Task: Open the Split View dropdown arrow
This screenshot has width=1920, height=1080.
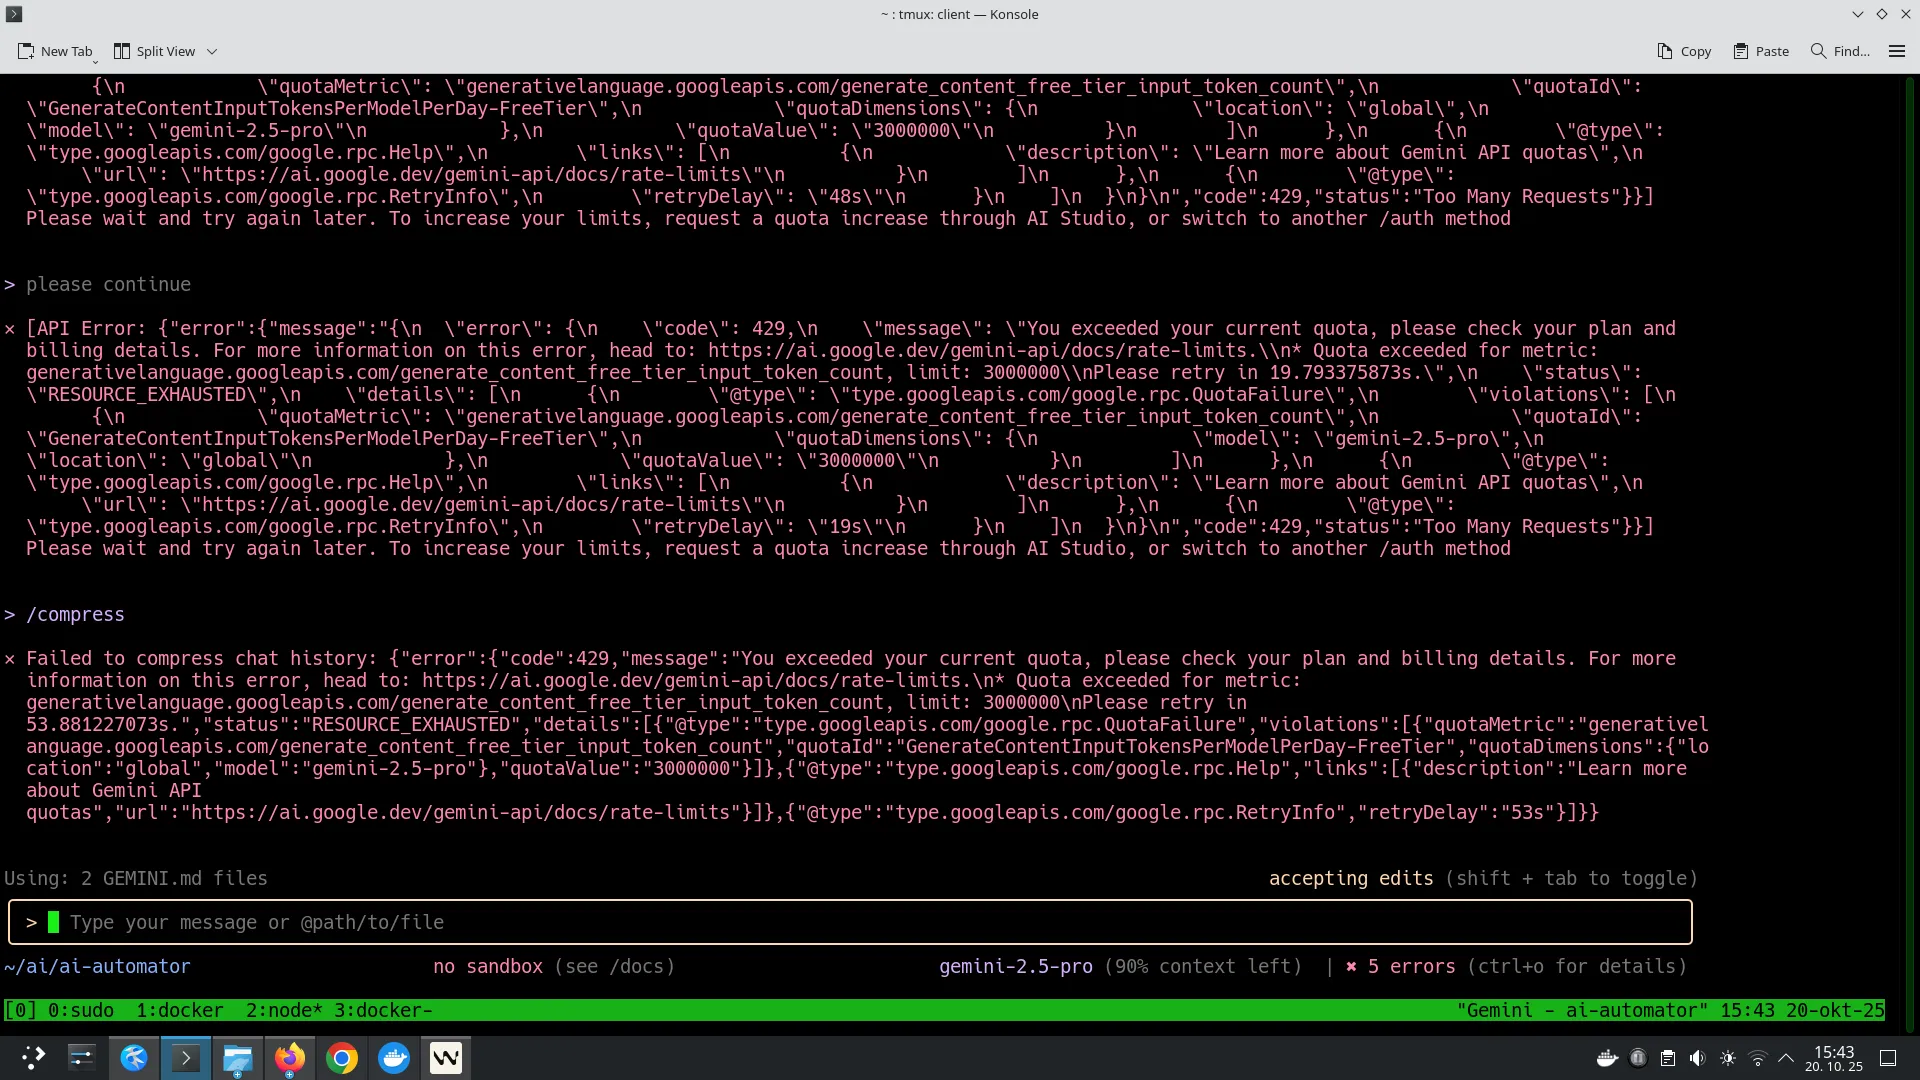Action: coord(212,51)
